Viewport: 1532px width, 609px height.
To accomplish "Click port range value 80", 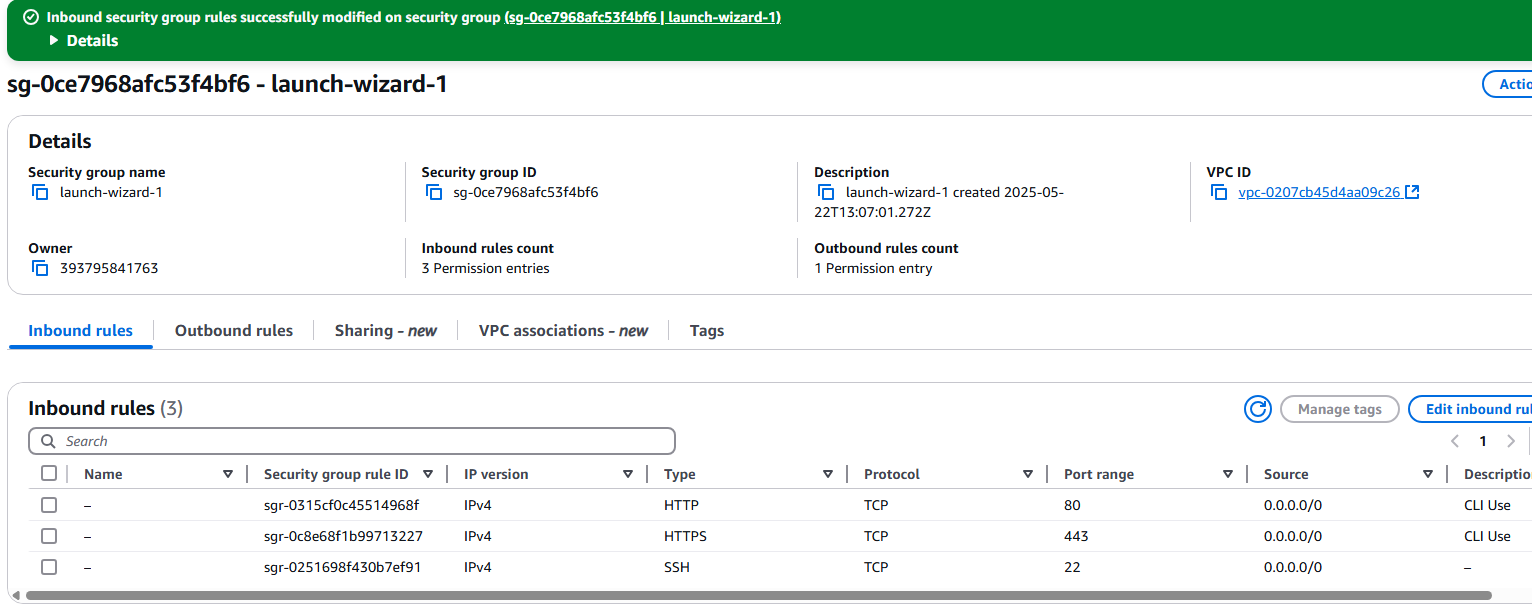I will (1072, 505).
